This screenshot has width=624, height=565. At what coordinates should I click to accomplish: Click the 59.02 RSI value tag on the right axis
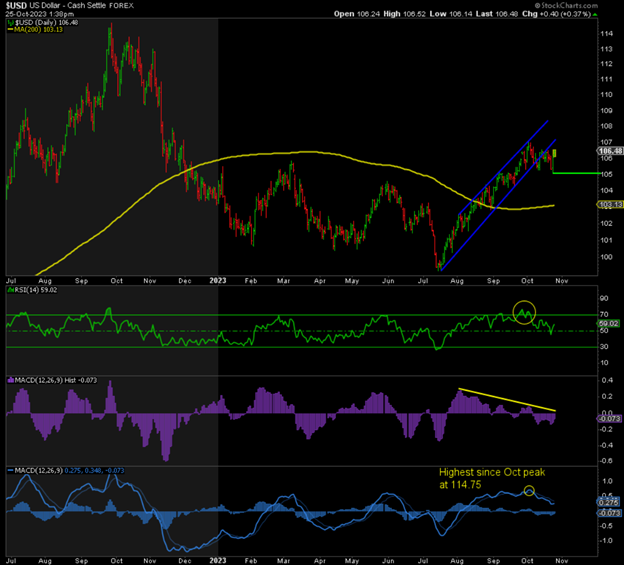[x=609, y=323]
